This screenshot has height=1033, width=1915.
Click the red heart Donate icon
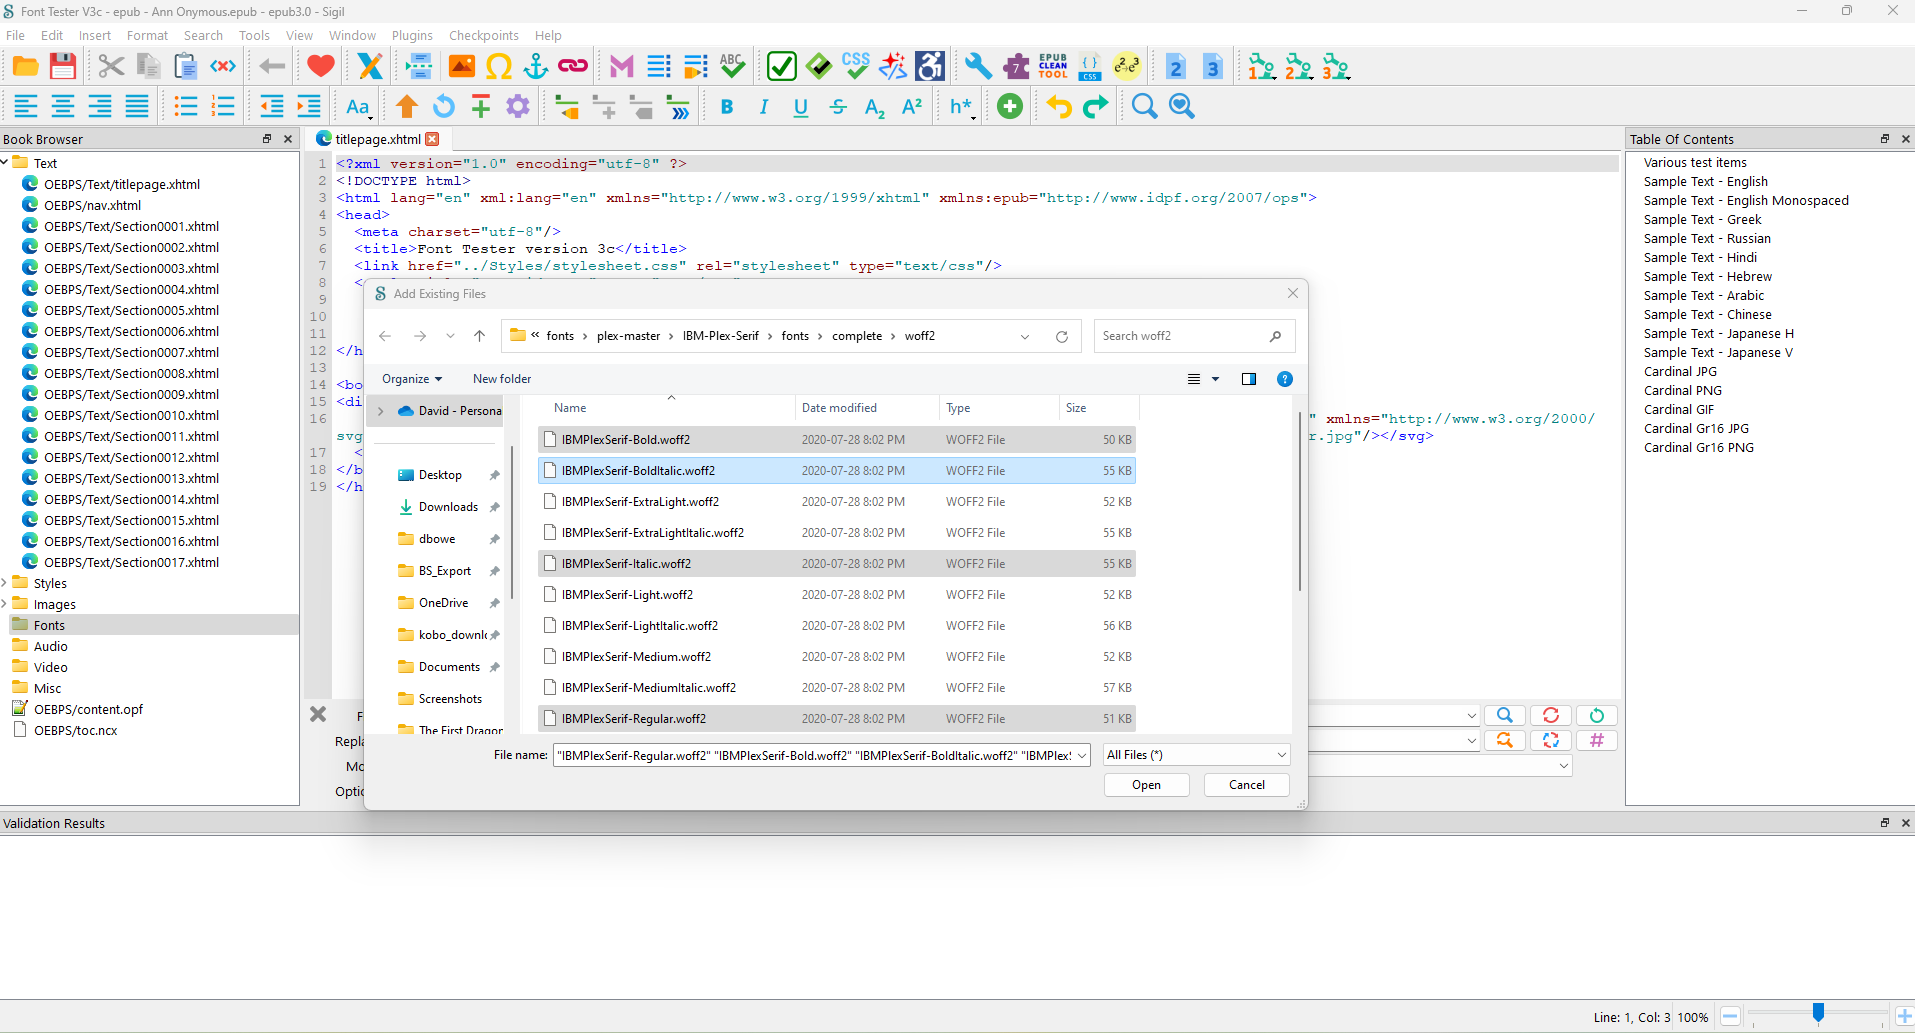coord(320,67)
